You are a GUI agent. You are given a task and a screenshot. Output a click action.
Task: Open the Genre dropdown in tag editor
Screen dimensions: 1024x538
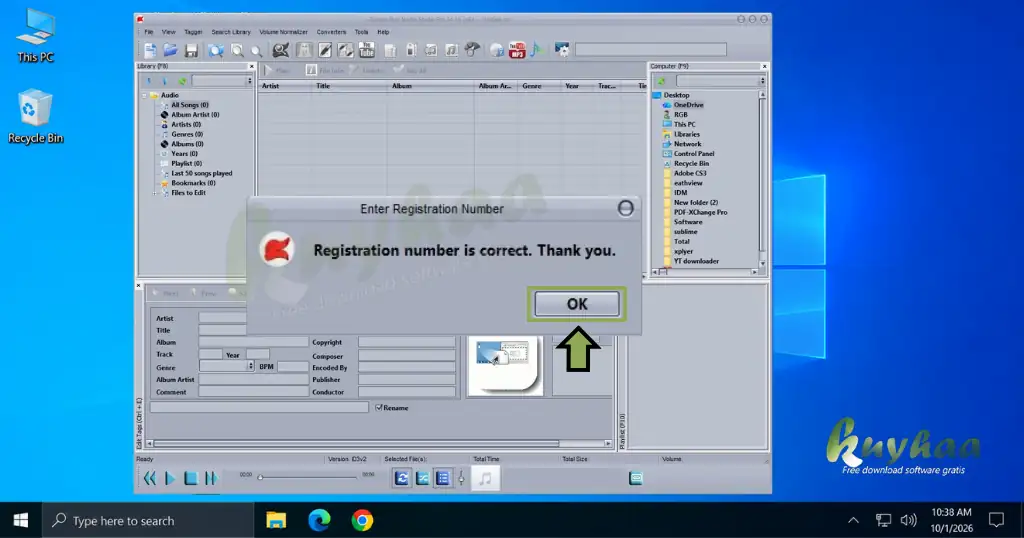(250, 366)
